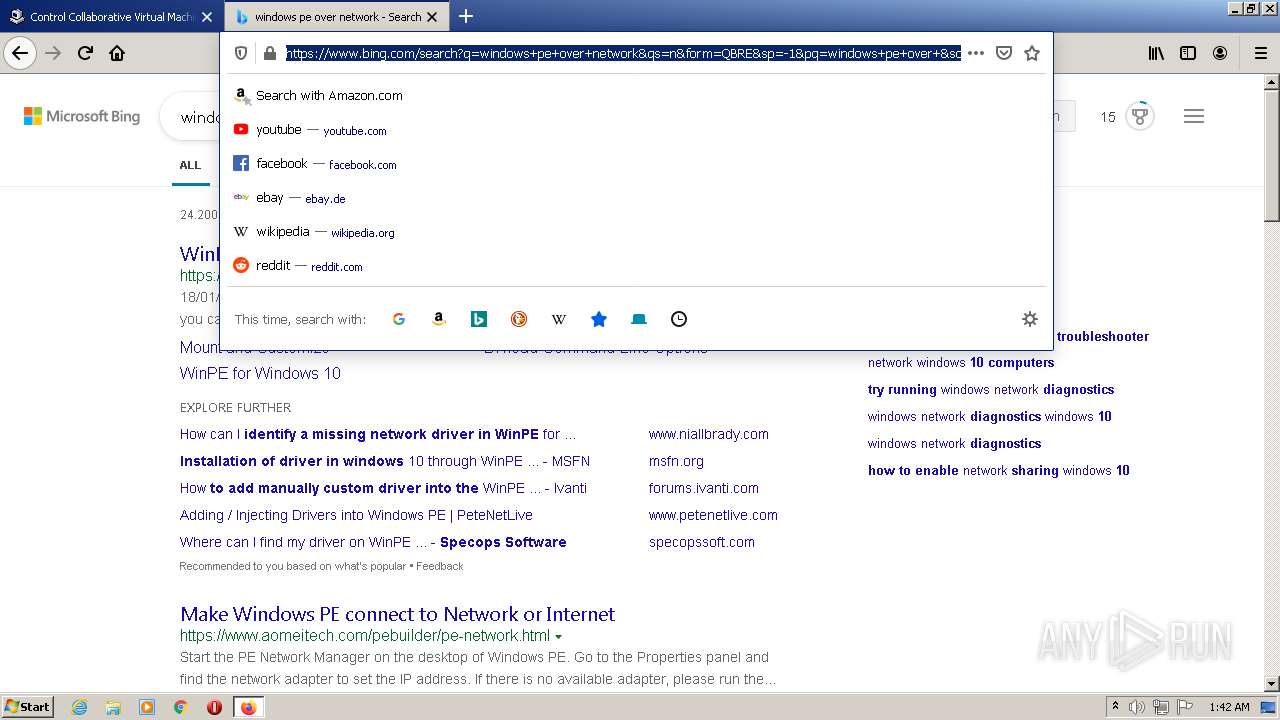Search this time with DuckDuckGo

pyautogui.click(x=519, y=319)
